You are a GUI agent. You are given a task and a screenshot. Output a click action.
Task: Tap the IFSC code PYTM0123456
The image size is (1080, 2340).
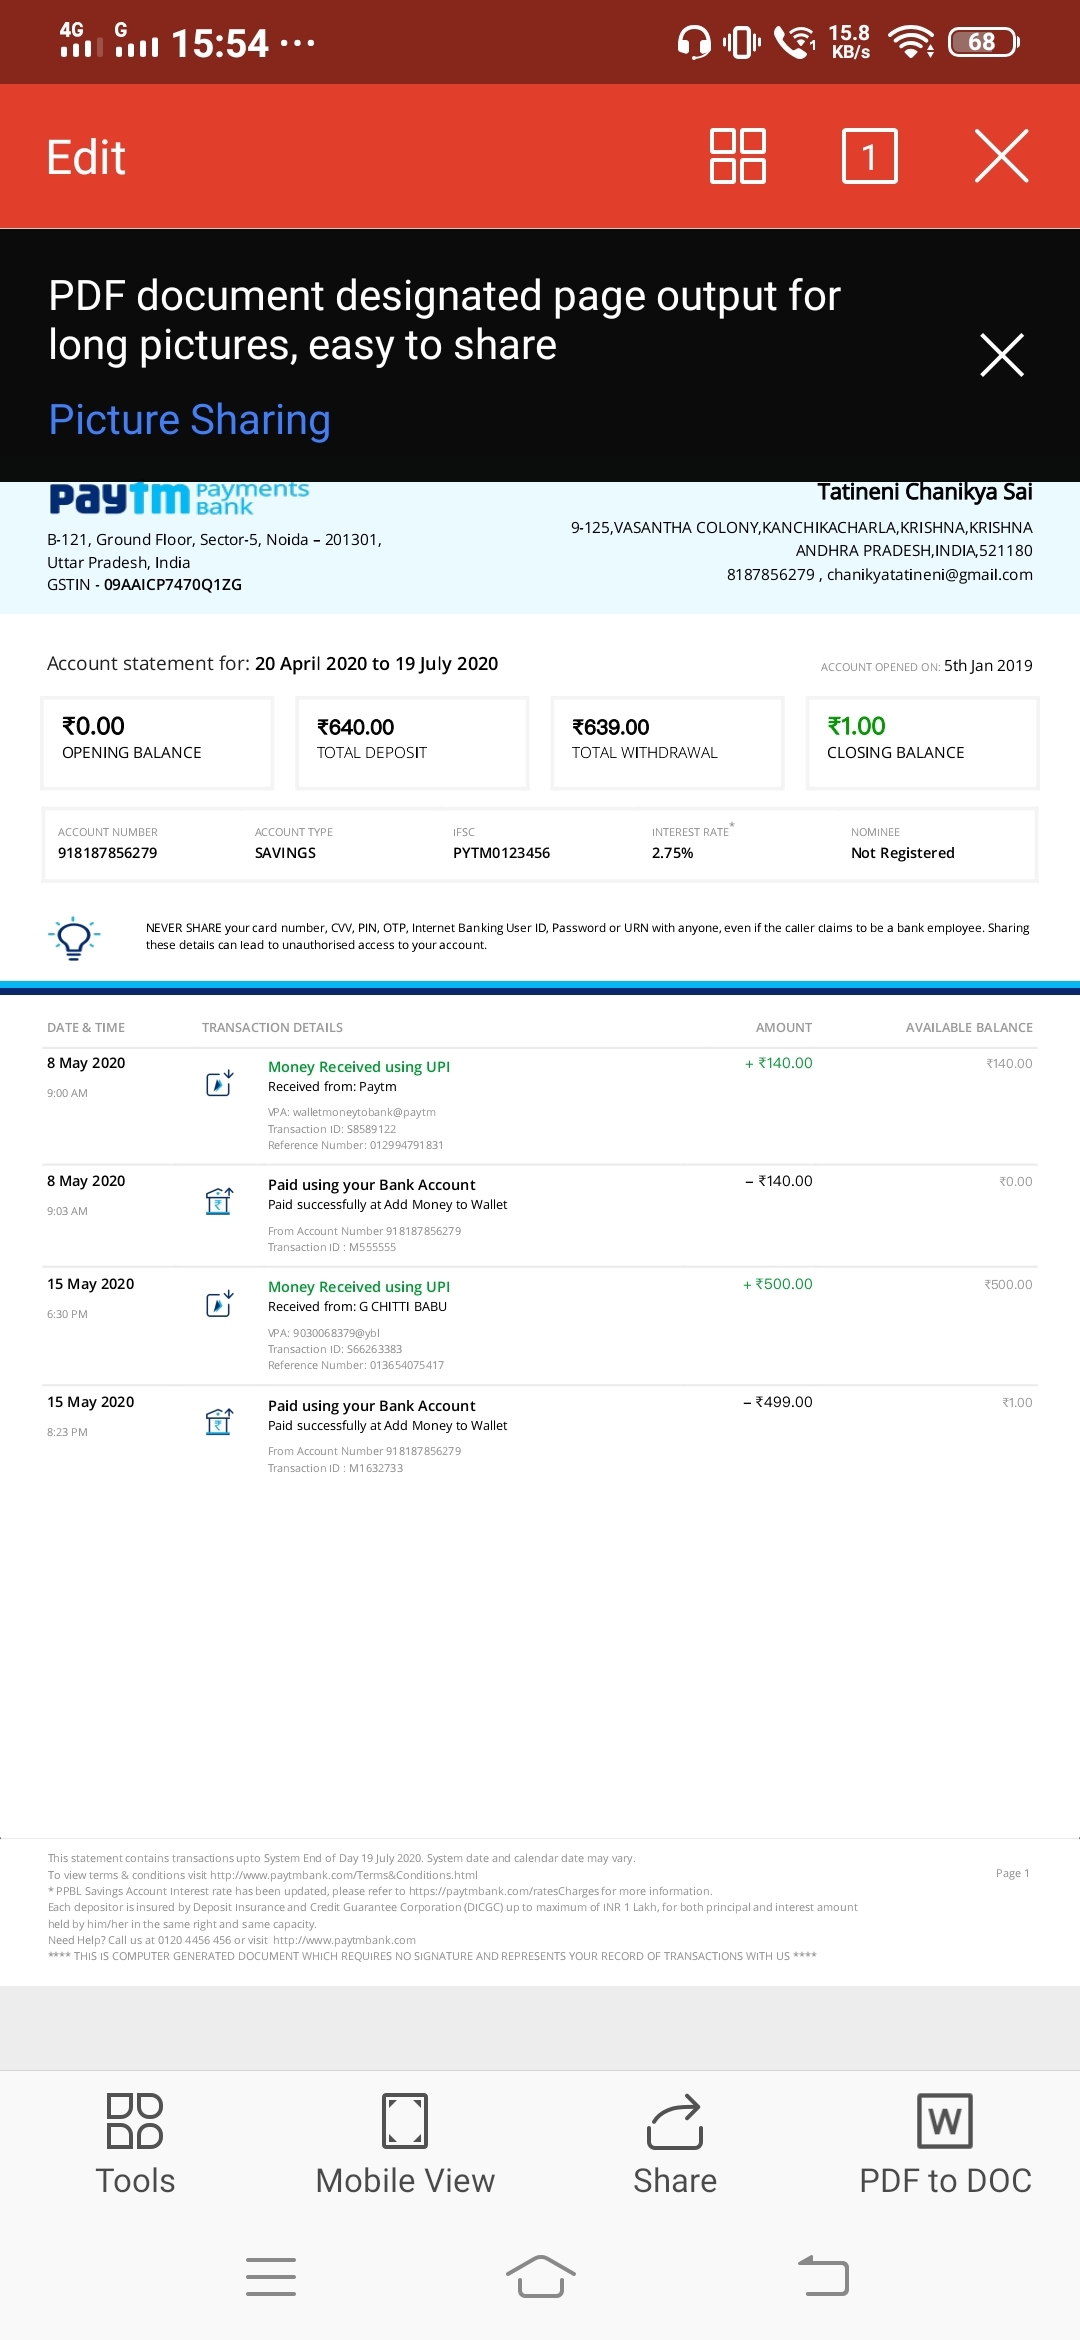501,853
